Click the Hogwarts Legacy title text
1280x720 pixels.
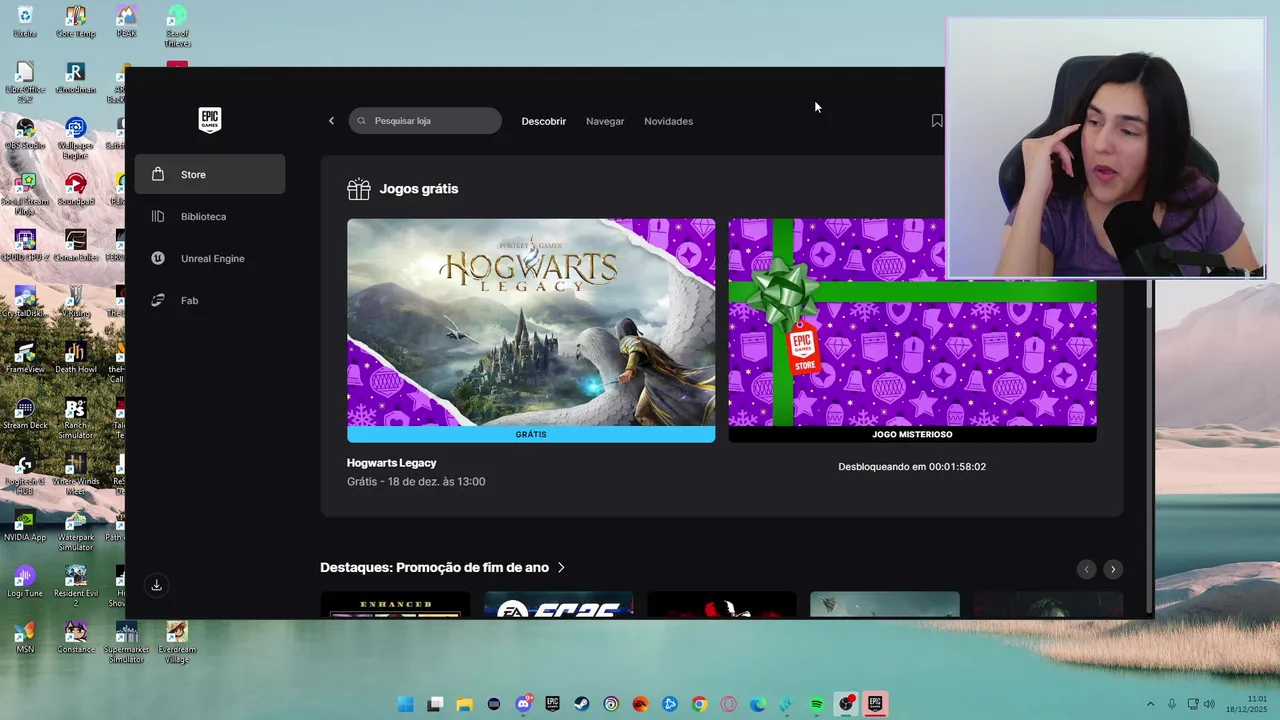pos(391,463)
